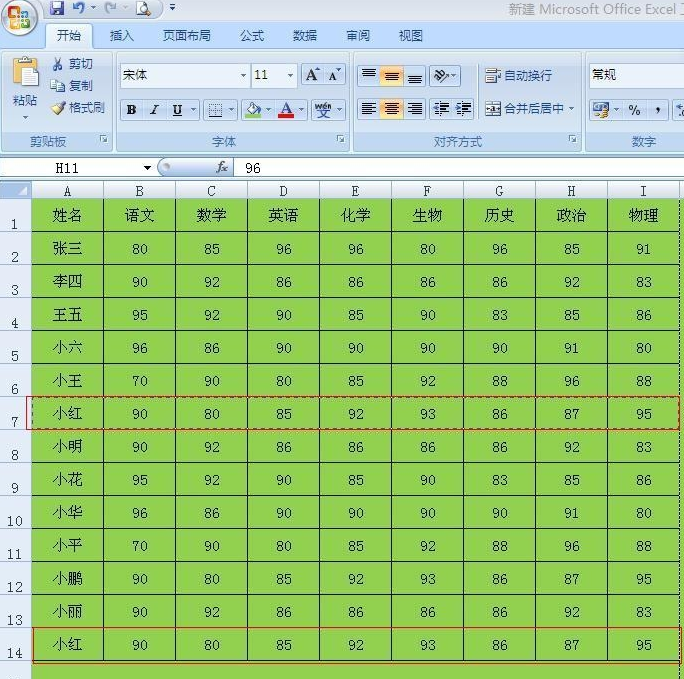This screenshot has width=684, height=679.
Task: Select column H header
Action: (x=571, y=191)
